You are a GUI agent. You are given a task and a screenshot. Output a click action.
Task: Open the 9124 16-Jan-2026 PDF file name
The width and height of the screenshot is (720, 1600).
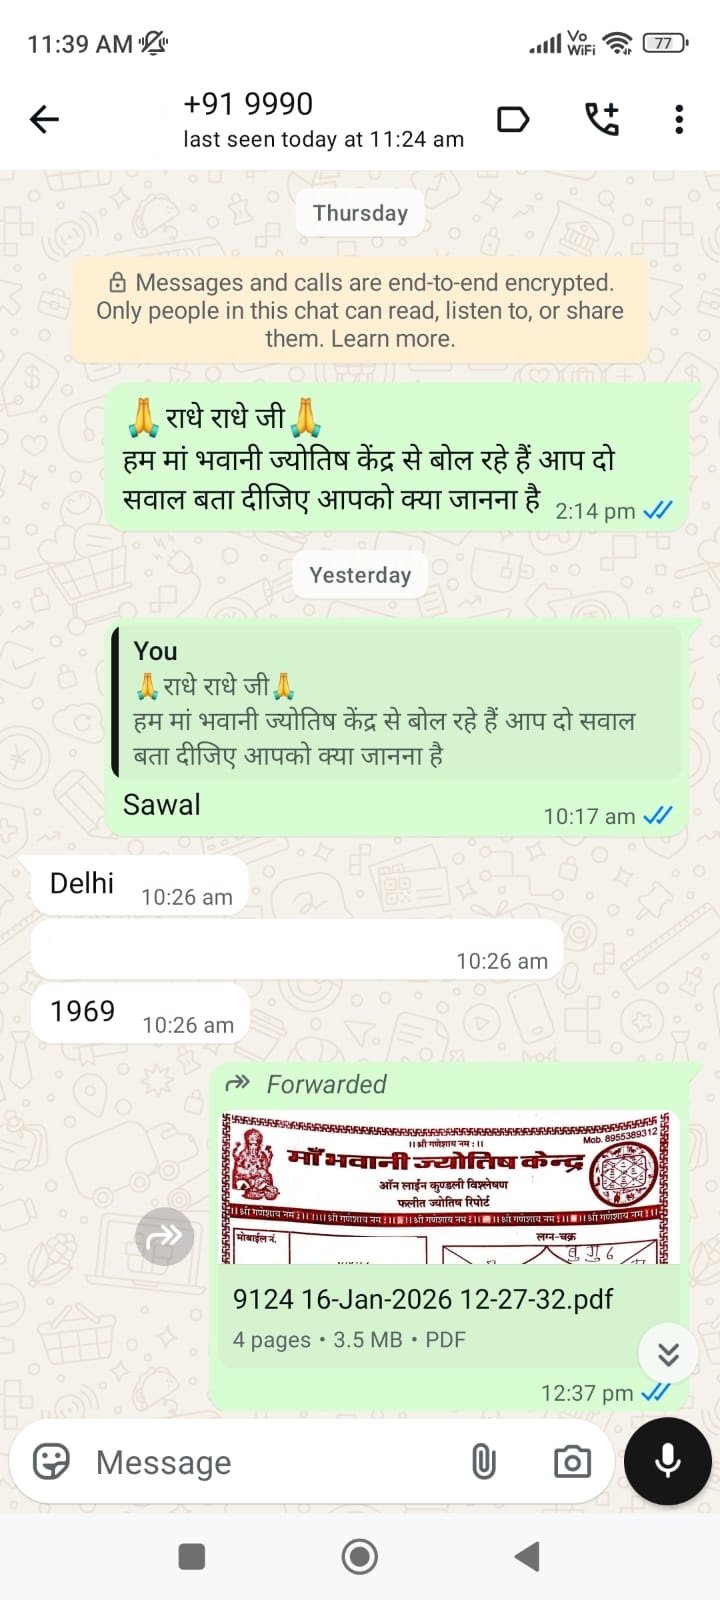pos(423,1299)
